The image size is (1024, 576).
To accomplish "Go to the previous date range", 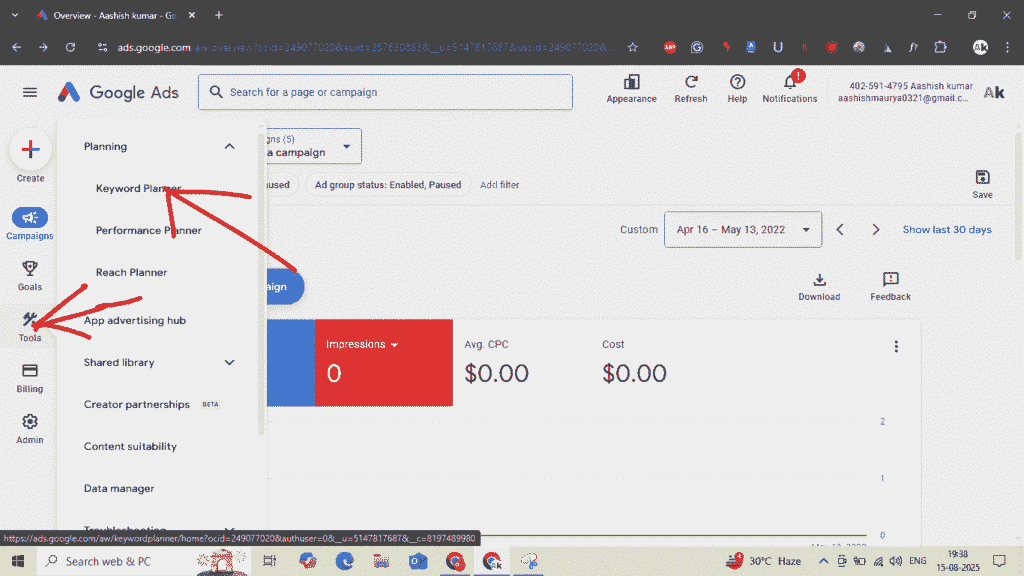I will (840, 230).
